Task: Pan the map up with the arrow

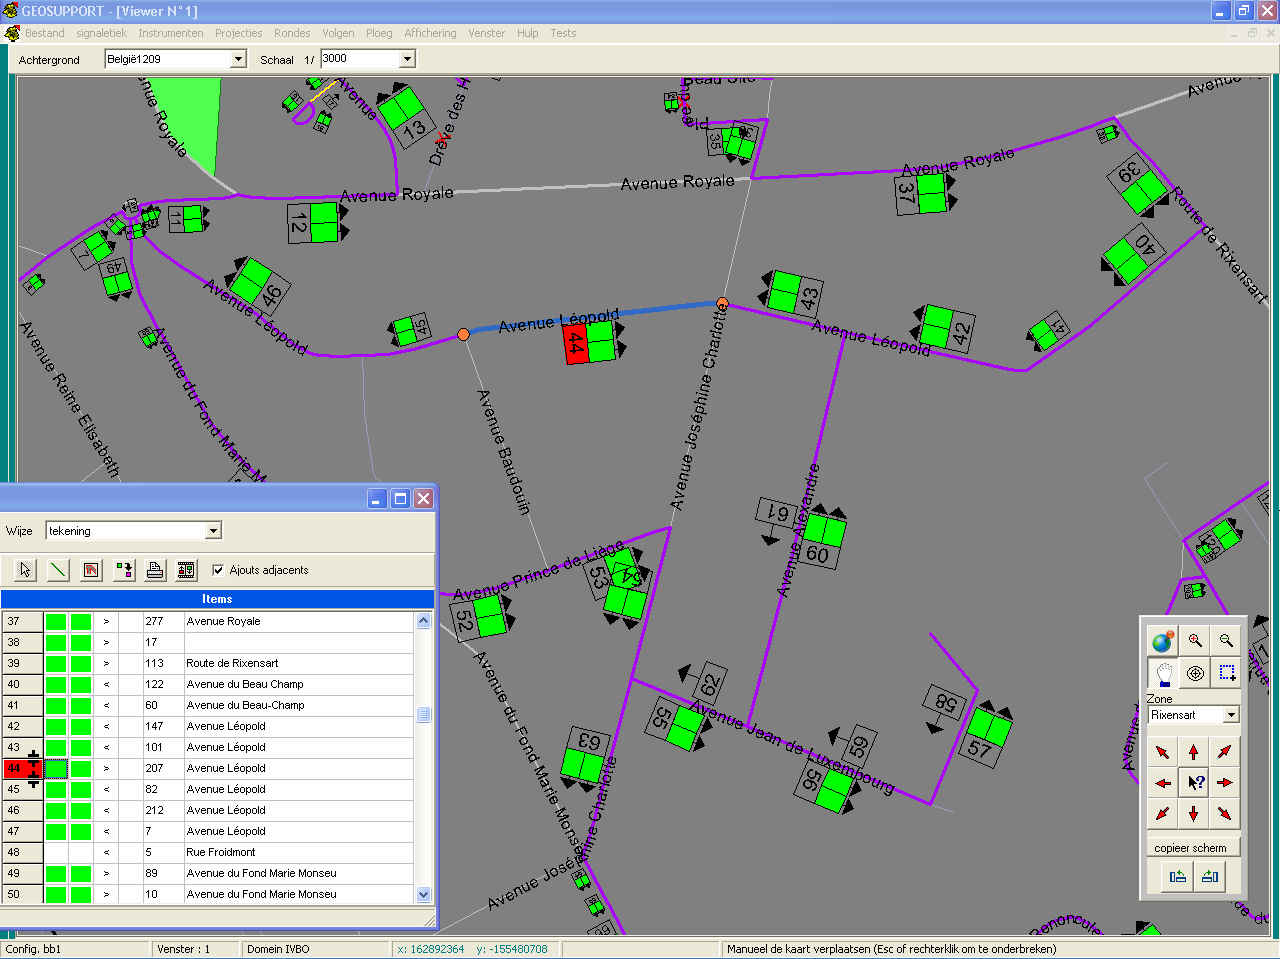Action: coord(1194,752)
